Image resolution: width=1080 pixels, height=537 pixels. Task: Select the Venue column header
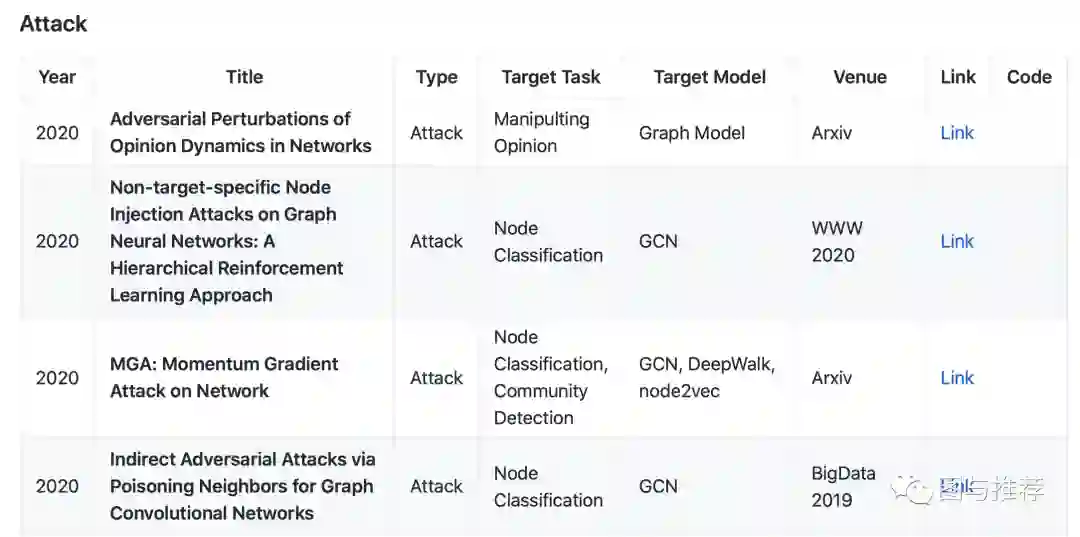click(860, 77)
